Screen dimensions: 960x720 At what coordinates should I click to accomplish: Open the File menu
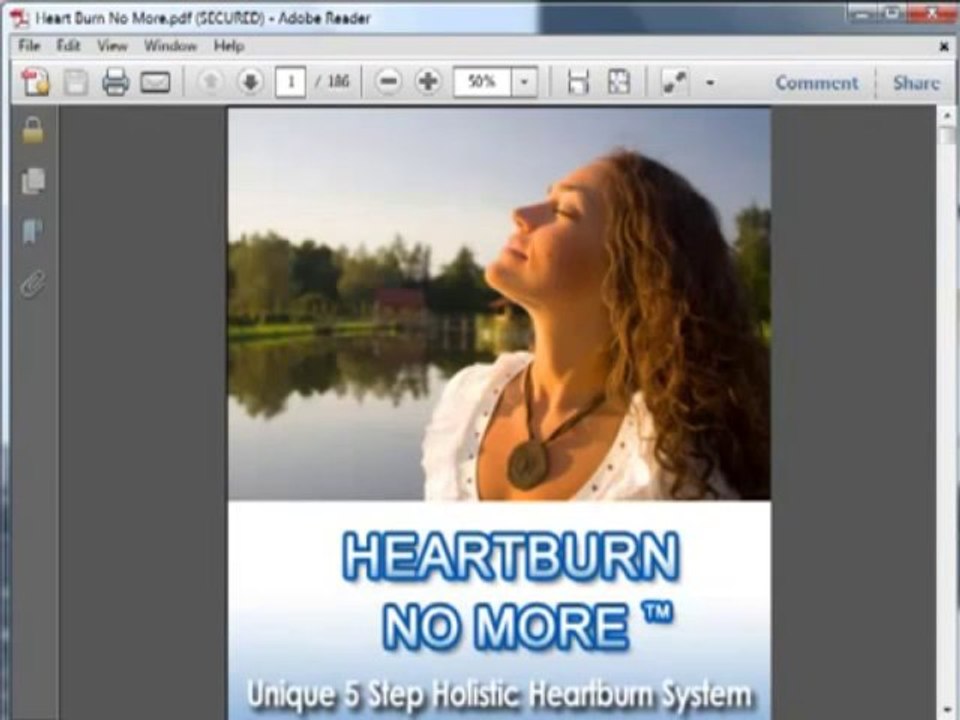[29, 46]
